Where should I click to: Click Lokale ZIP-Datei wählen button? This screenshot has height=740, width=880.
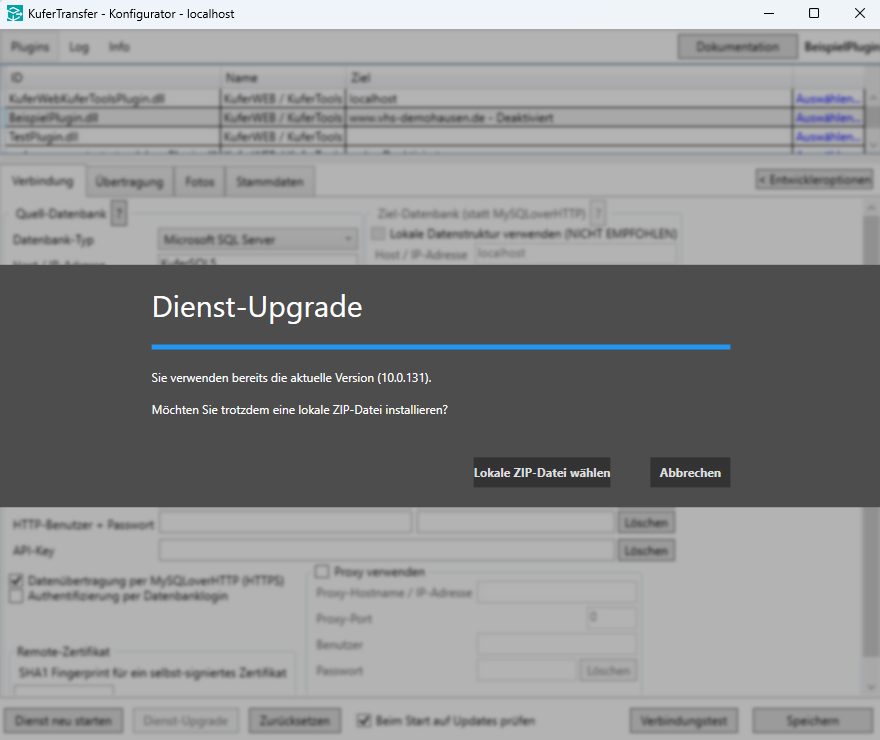click(542, 472)
